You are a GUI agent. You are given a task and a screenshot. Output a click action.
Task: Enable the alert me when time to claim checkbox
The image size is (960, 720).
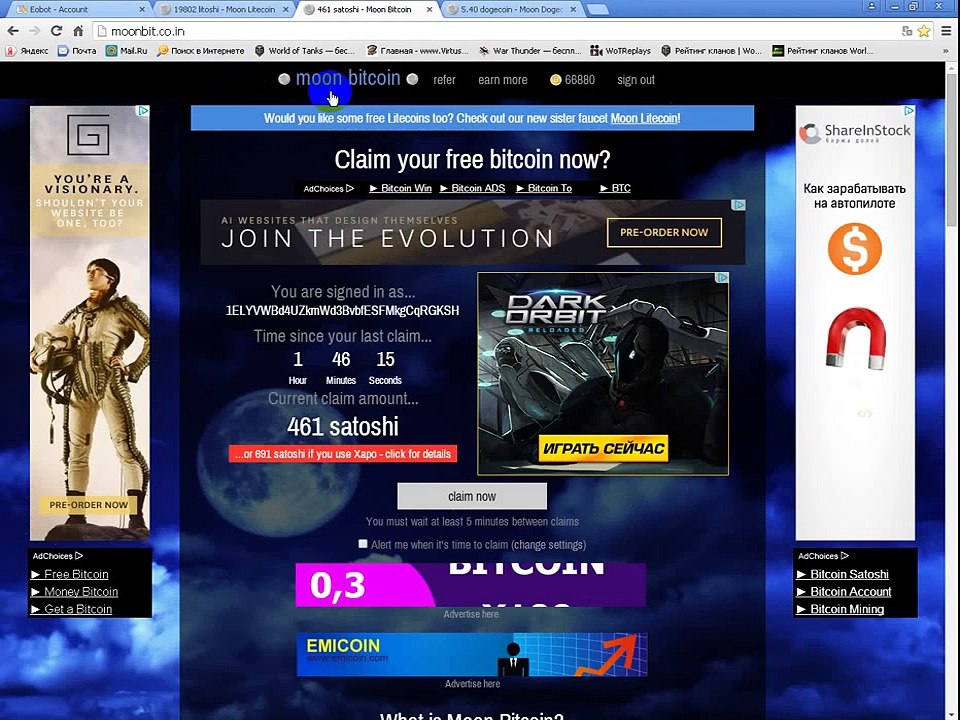(x=363, y=544)
